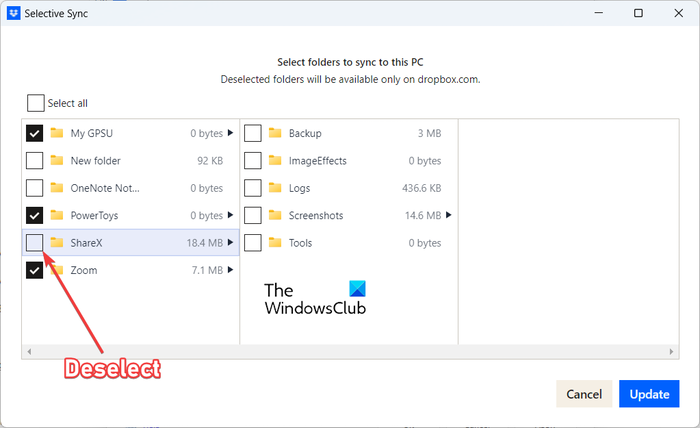Click the 92 KB size value

coord(210,161)
